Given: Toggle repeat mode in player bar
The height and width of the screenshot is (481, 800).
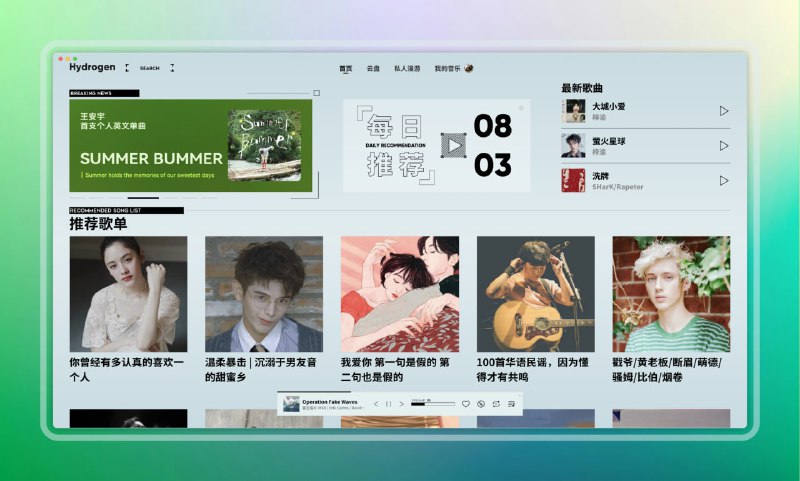Looking at the screenshot, I should point(496,404).
